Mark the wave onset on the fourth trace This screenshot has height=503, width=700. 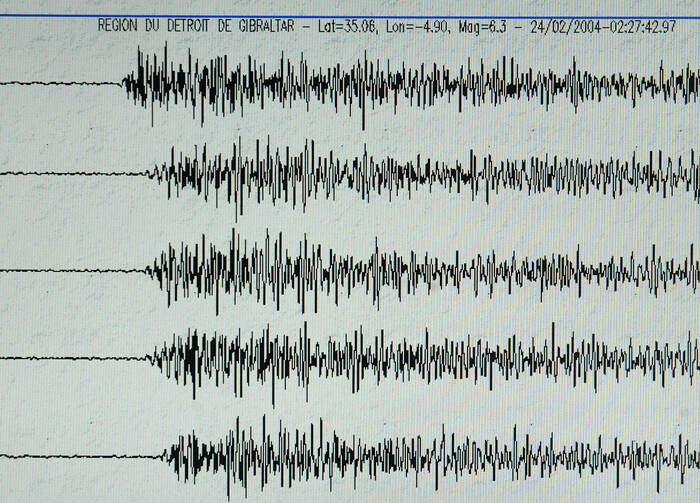(153, 357)
